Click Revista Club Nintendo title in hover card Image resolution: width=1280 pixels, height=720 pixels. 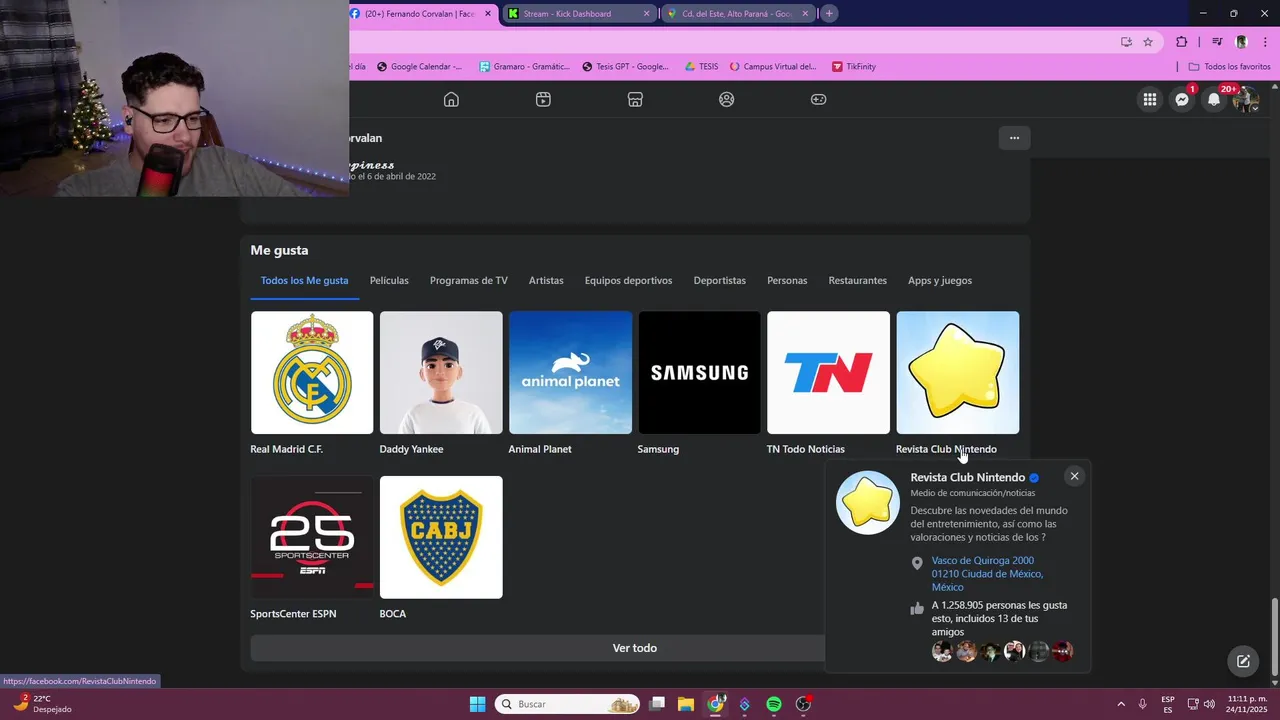pyautogui.click(x=967, y=477)
